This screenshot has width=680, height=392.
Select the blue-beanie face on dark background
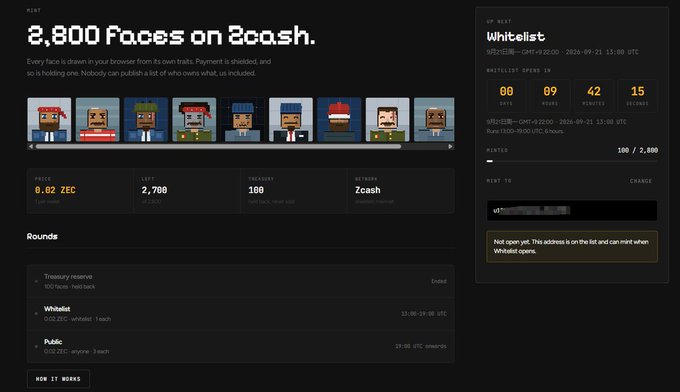click(x=242, y=120)
